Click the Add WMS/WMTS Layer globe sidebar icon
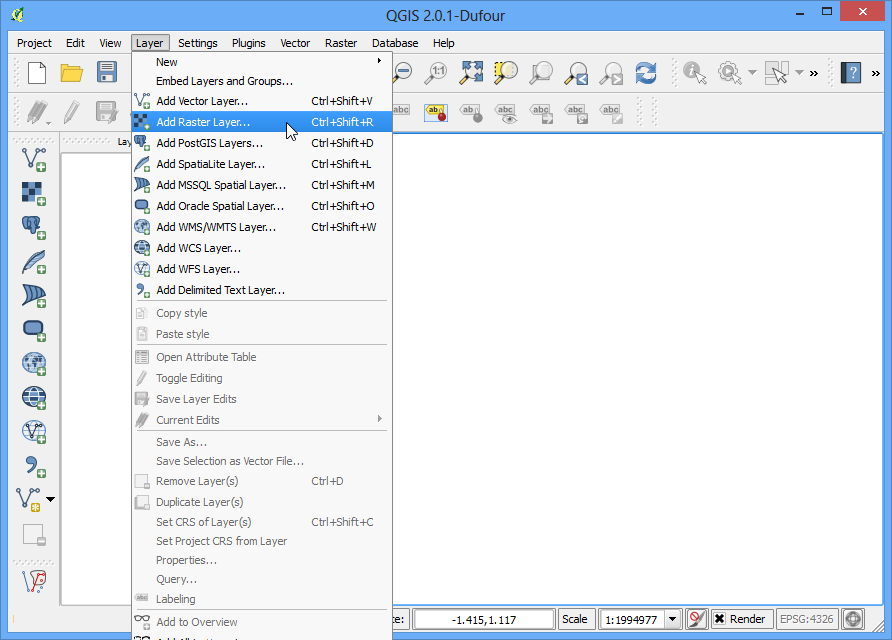The height and width of the screenshot is (640, 892). click(x=34, y=364)
